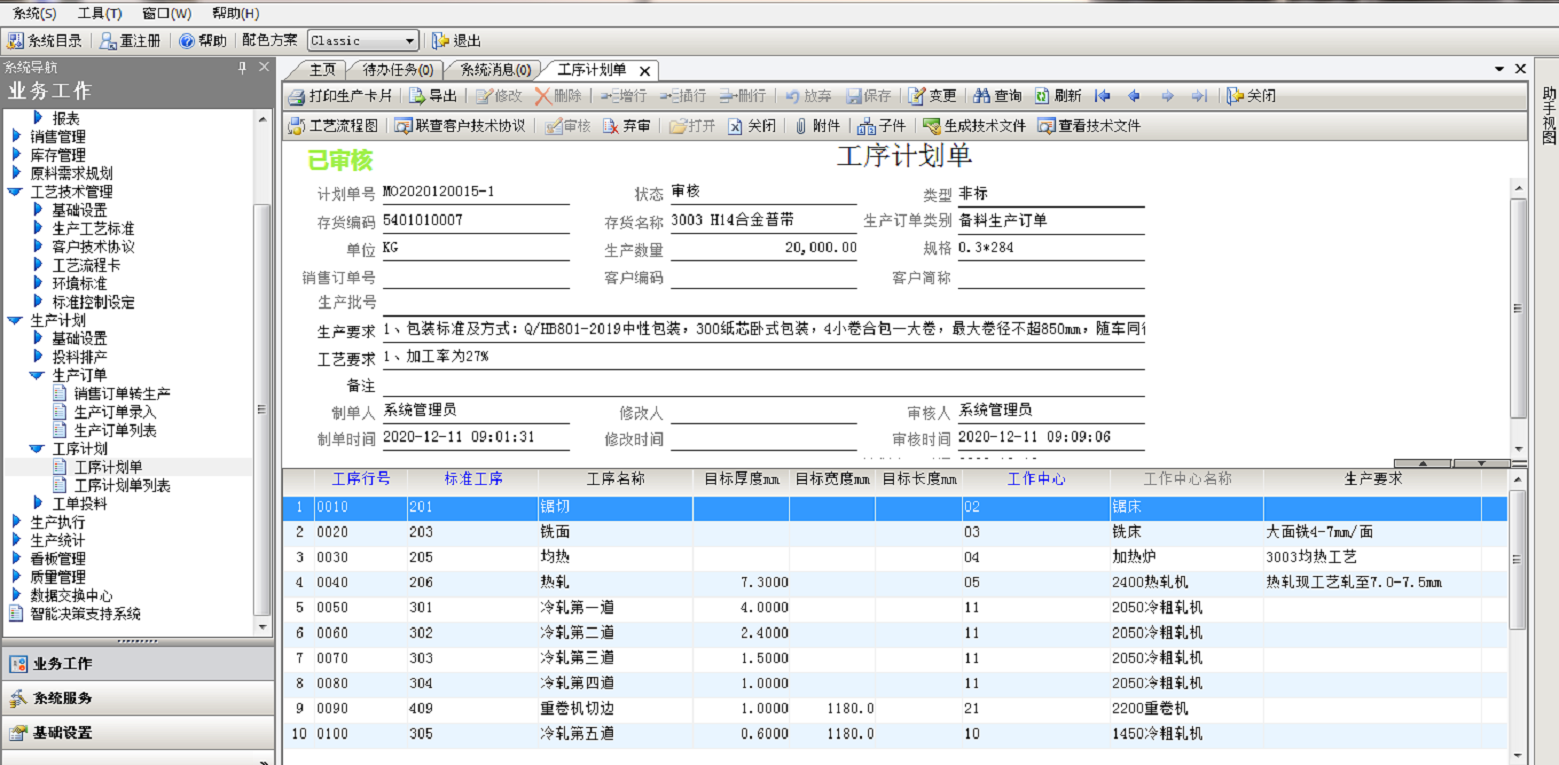Click the 打印生产卡片 print icon

(296, 97)
